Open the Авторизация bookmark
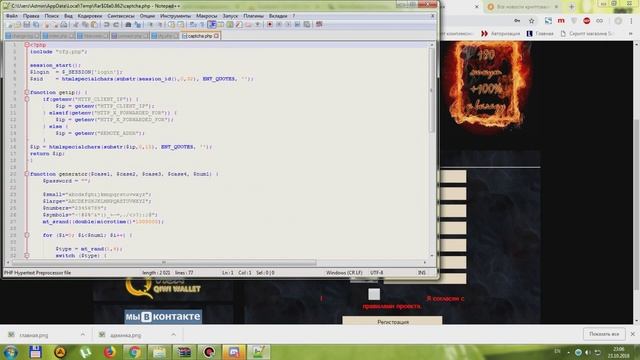 (500, 33)
